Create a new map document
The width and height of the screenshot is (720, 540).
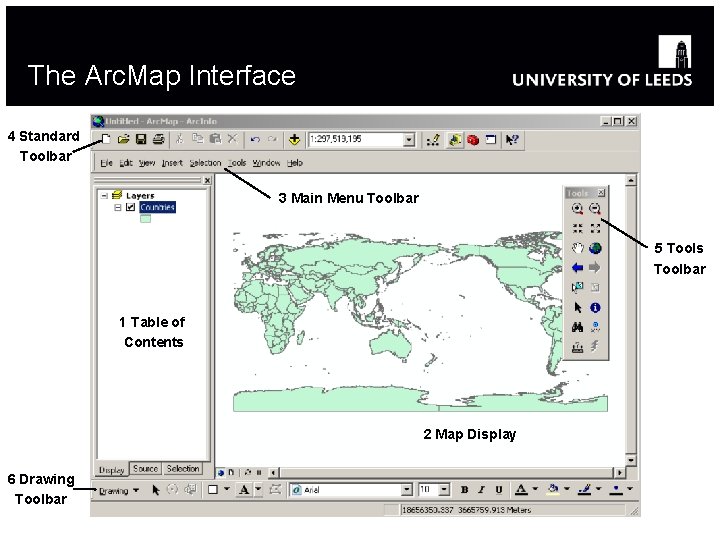click(106, 139)
